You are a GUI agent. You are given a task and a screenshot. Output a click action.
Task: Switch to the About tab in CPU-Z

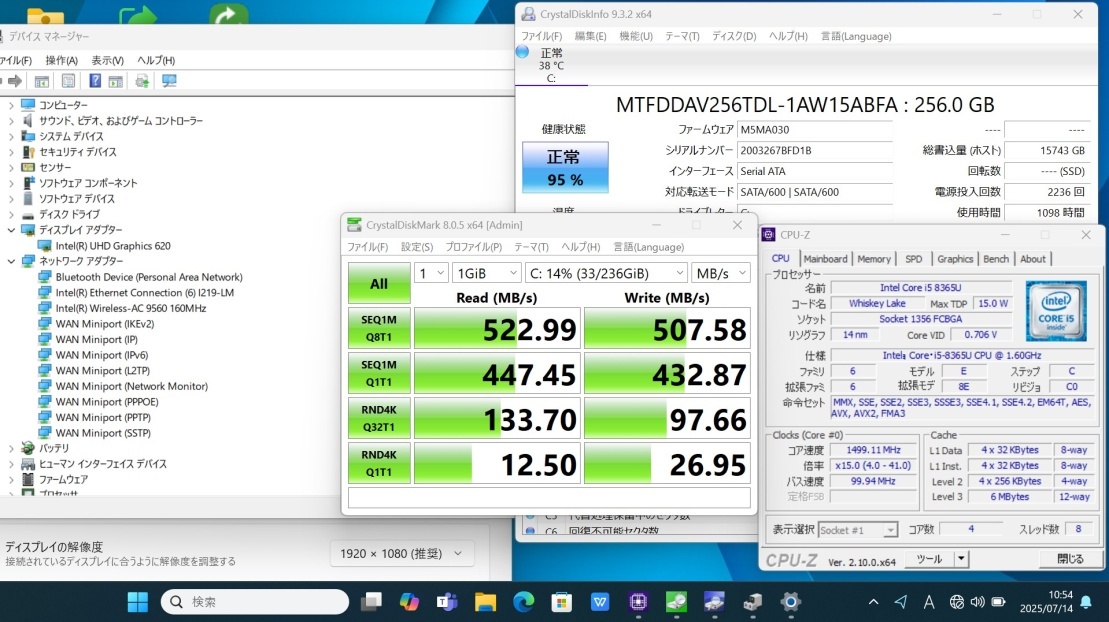coord(1033,259)
